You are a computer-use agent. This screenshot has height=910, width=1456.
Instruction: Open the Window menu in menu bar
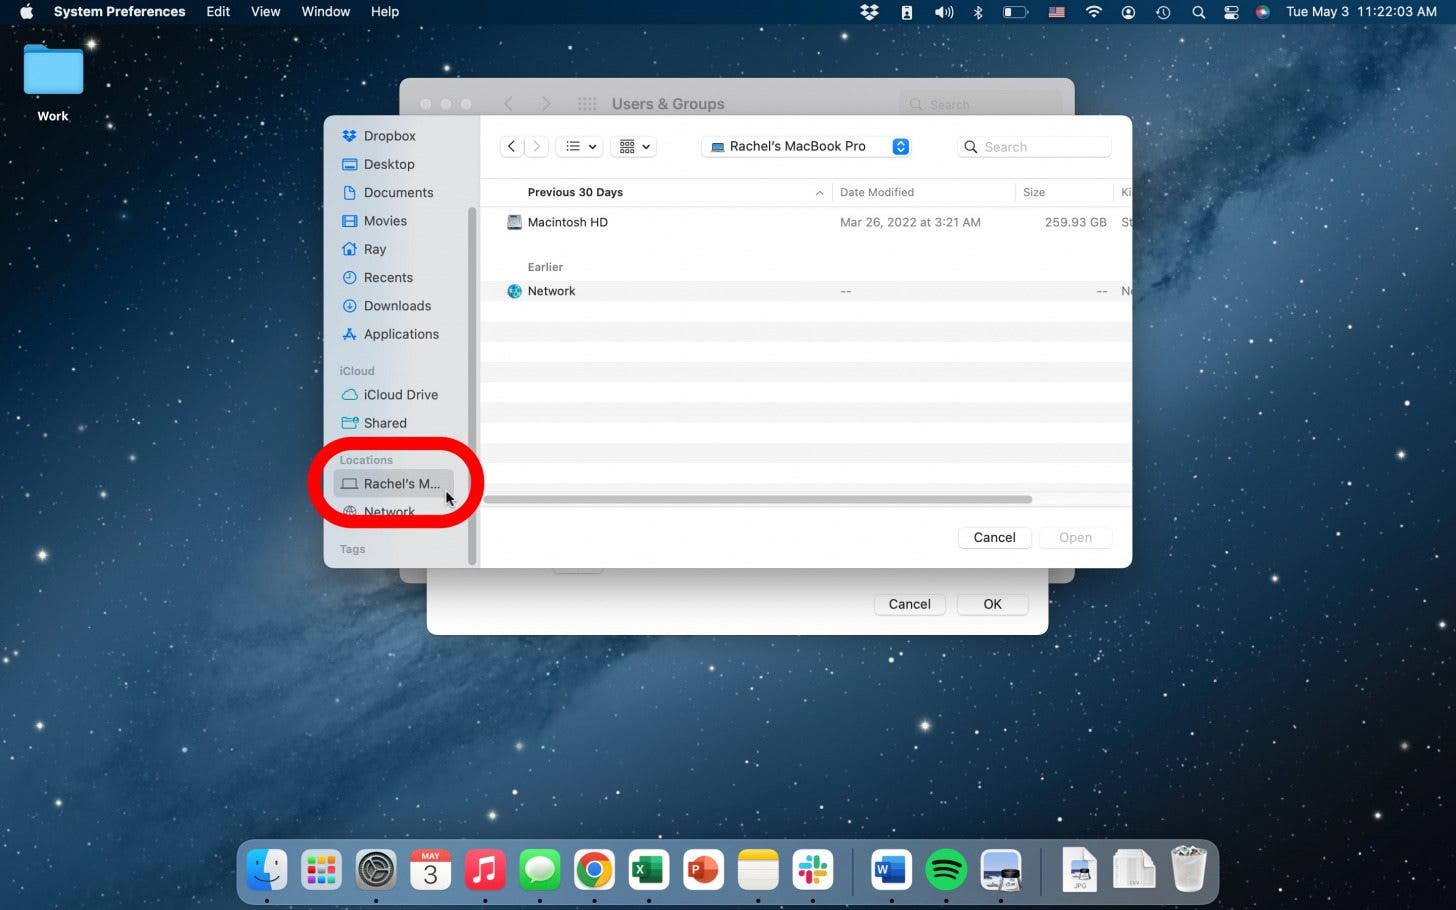tap(325, 12)
